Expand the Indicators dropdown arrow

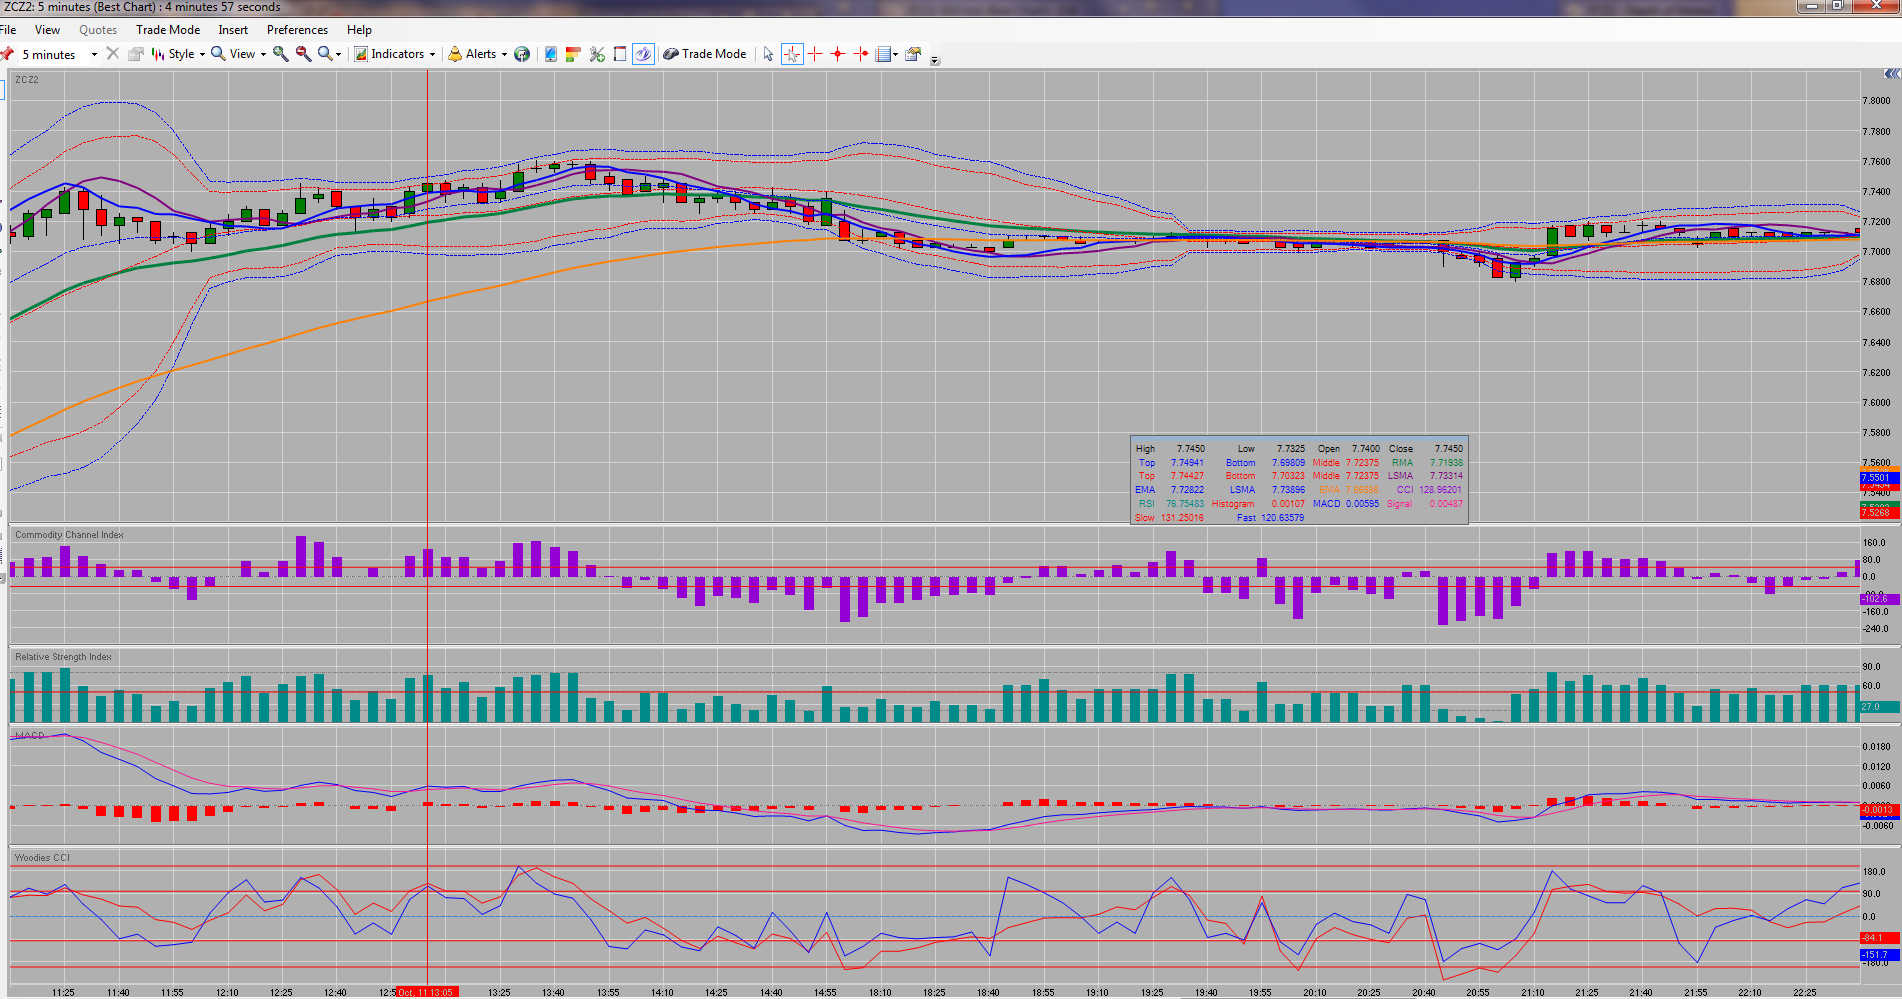(432, 54)
